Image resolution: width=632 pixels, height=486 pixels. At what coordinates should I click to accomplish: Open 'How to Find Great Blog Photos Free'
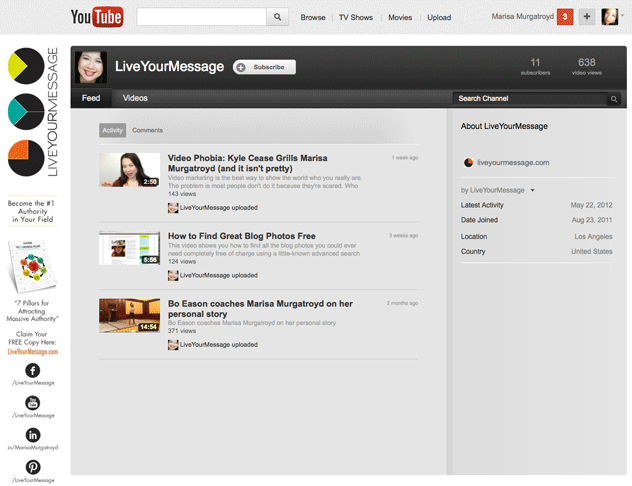click(242, 236)
